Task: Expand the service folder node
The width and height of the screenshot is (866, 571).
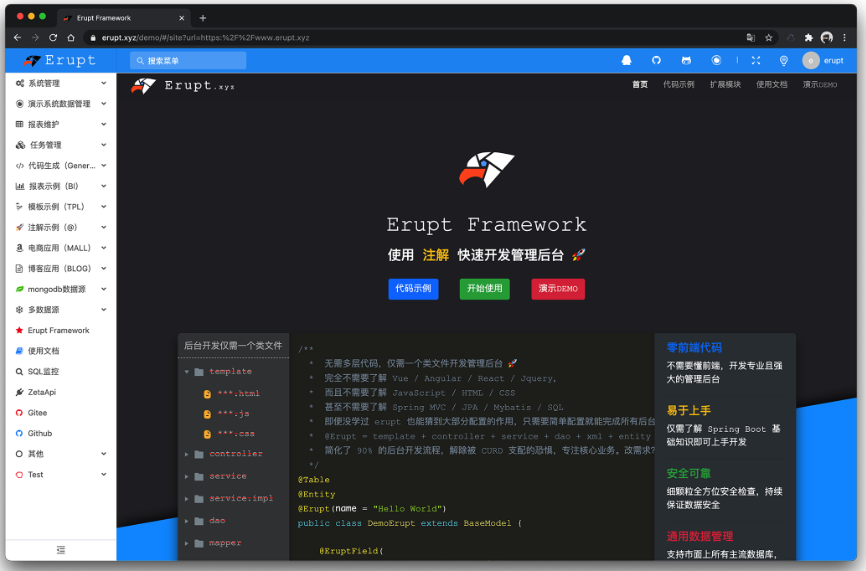Action: [187, 476]
